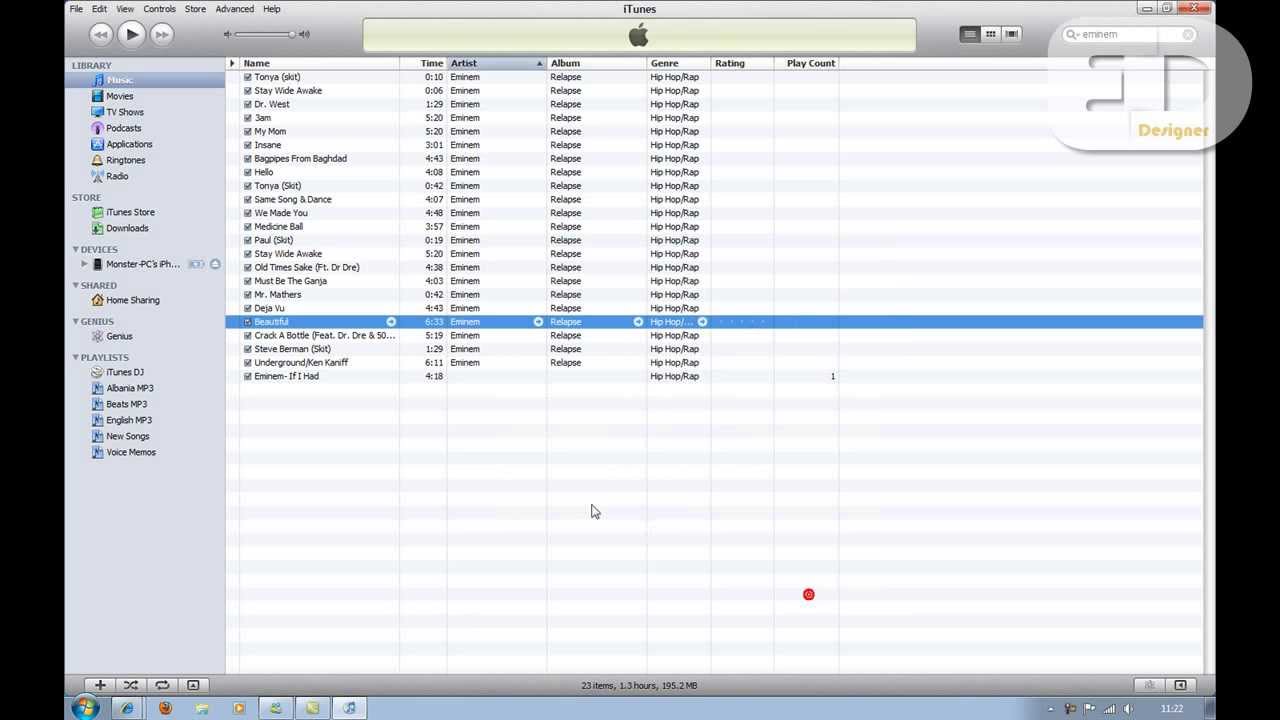Open Radio in the sidebar
Image resolution: width=1280 pixels, height=720 pixels.
click(117, 176)
